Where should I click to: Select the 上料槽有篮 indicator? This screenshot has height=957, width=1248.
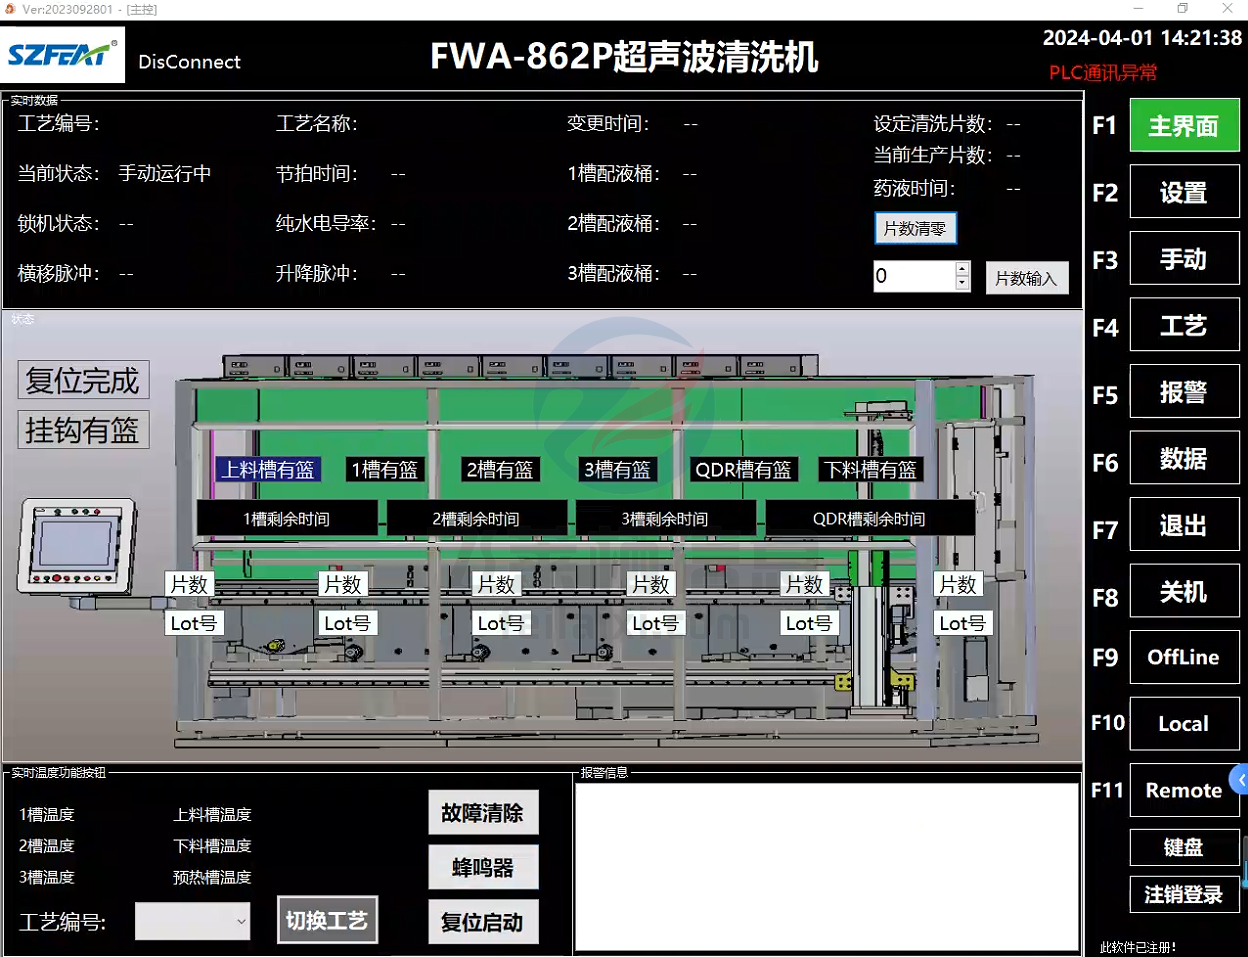click(x=268, y=469)
